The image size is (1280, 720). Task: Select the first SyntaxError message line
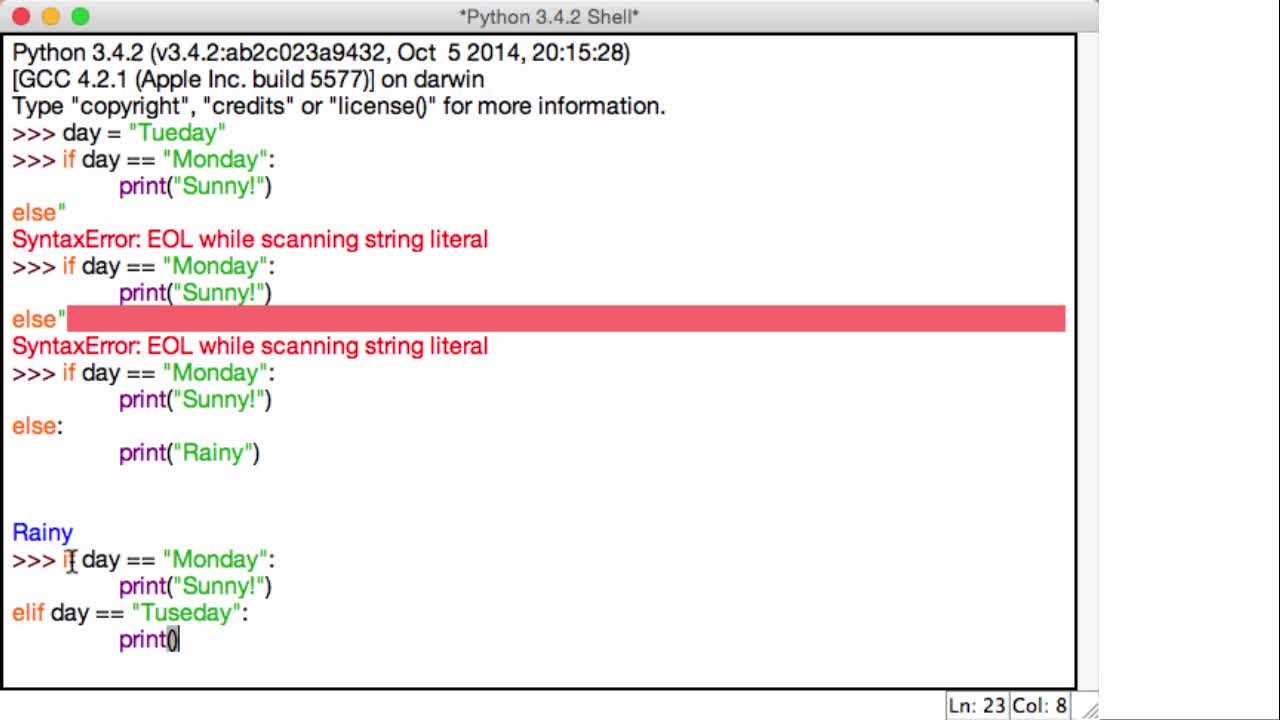click(x=250, y=239)
